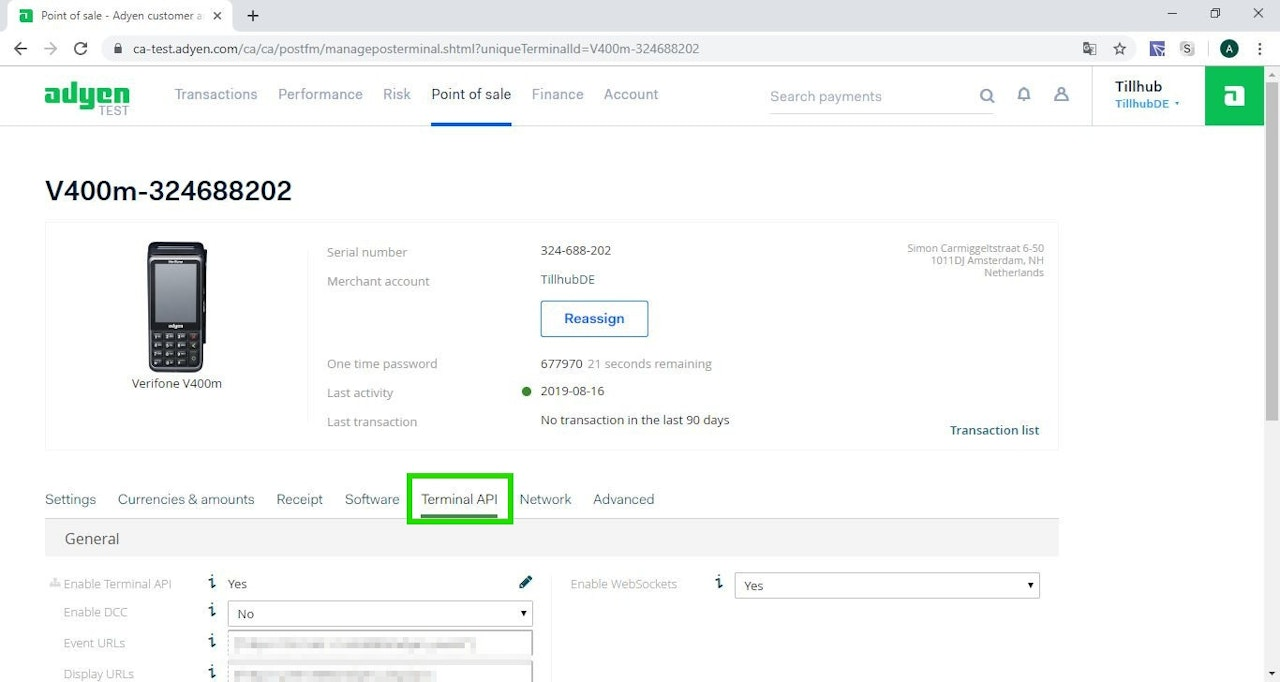Viewport: 1280px width, 682px height.
Task: Show info for Enable WebSockets
Action: tap(718, 582)
